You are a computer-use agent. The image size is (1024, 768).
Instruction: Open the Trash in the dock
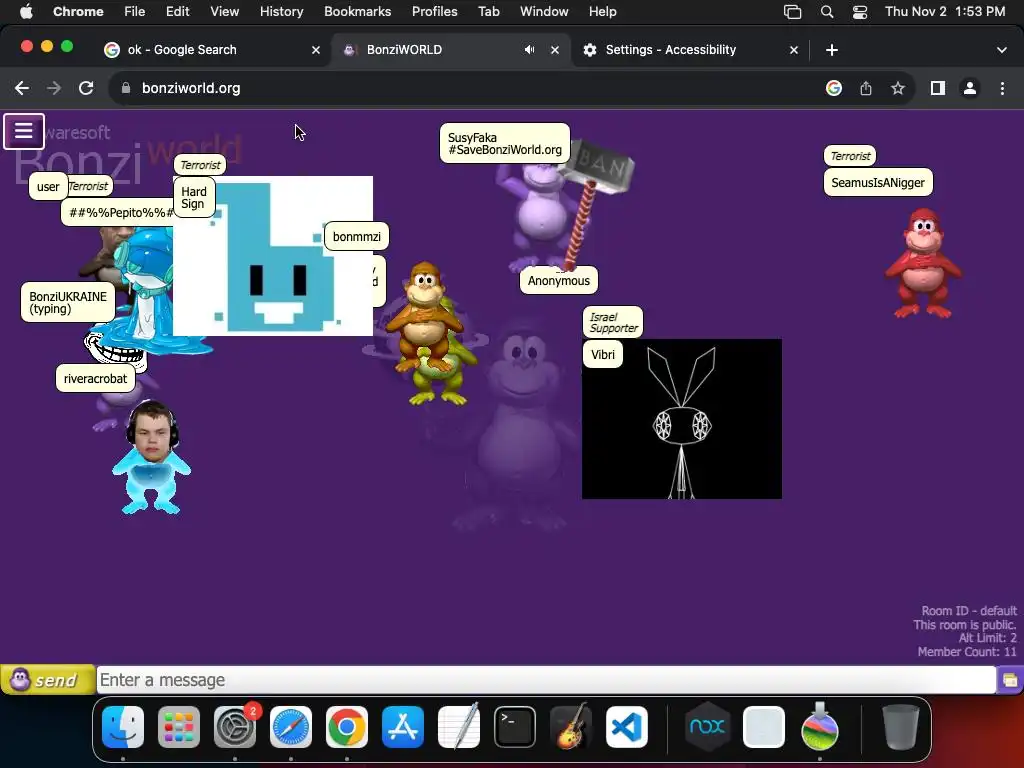(x=901, y=727)
